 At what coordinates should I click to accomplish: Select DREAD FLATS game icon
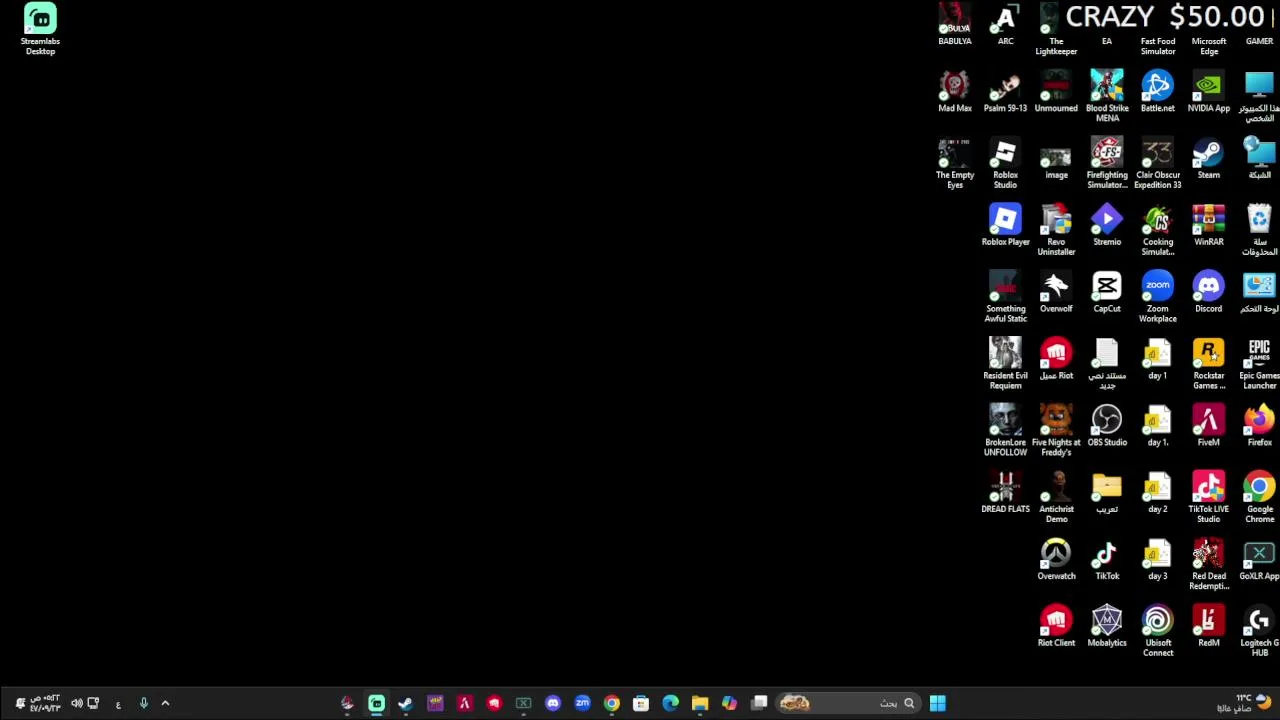coord(1005,493)
